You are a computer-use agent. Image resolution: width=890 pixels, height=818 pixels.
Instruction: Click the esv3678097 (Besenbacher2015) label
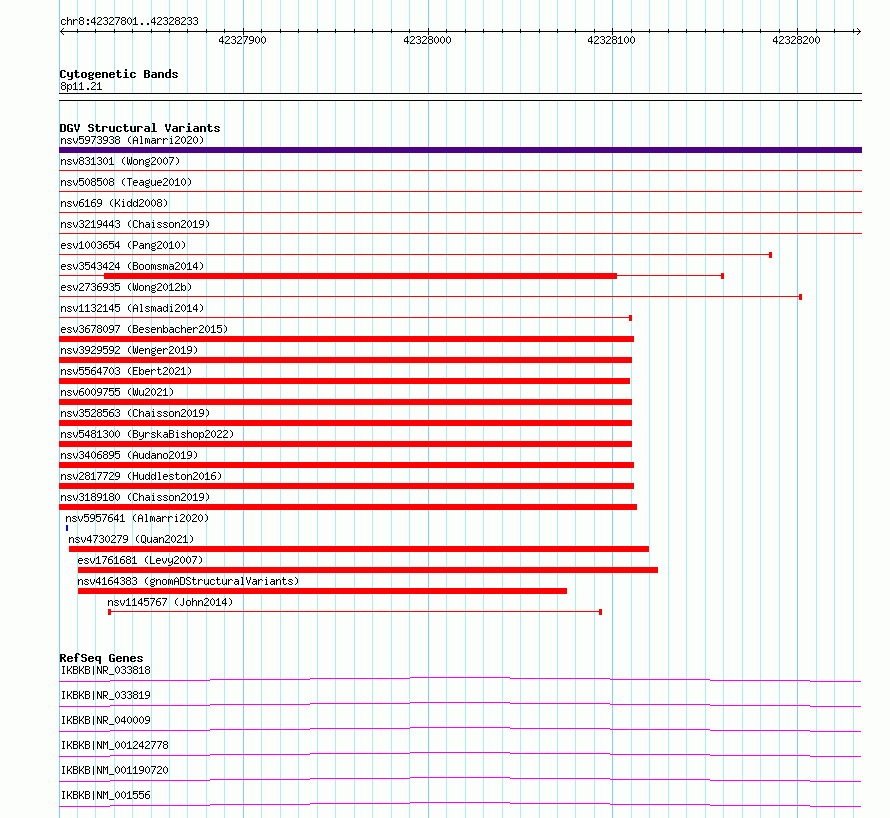[x=144, y=329]
